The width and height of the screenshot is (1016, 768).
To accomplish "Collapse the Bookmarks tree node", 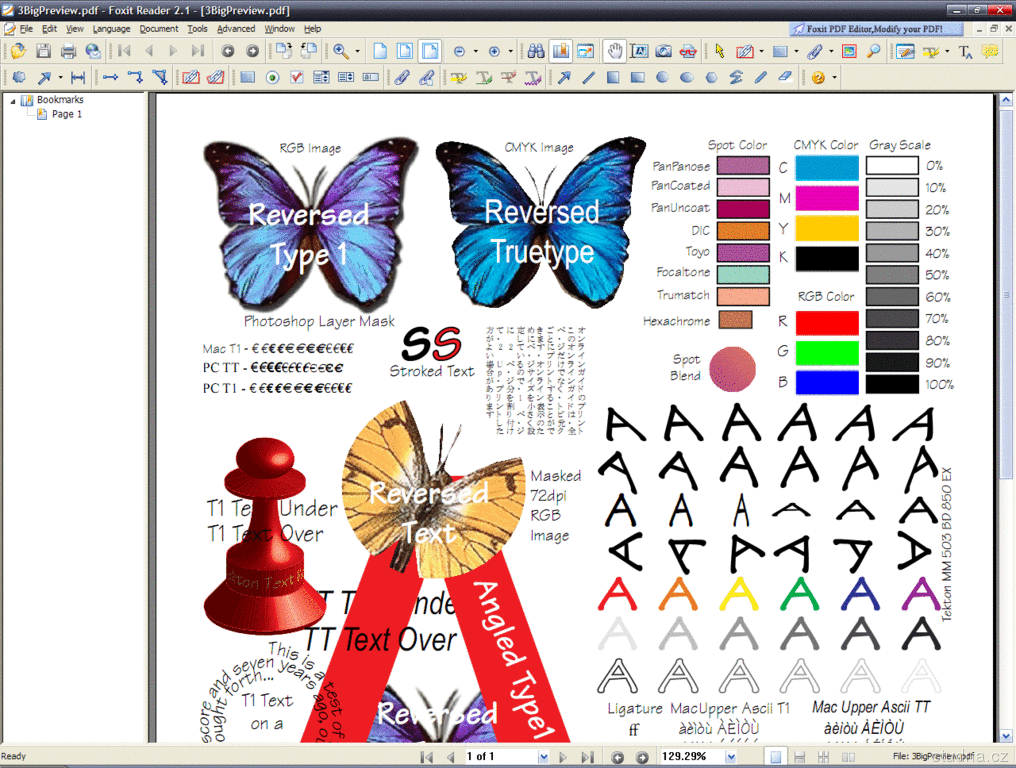I will [x=13, y=100].
